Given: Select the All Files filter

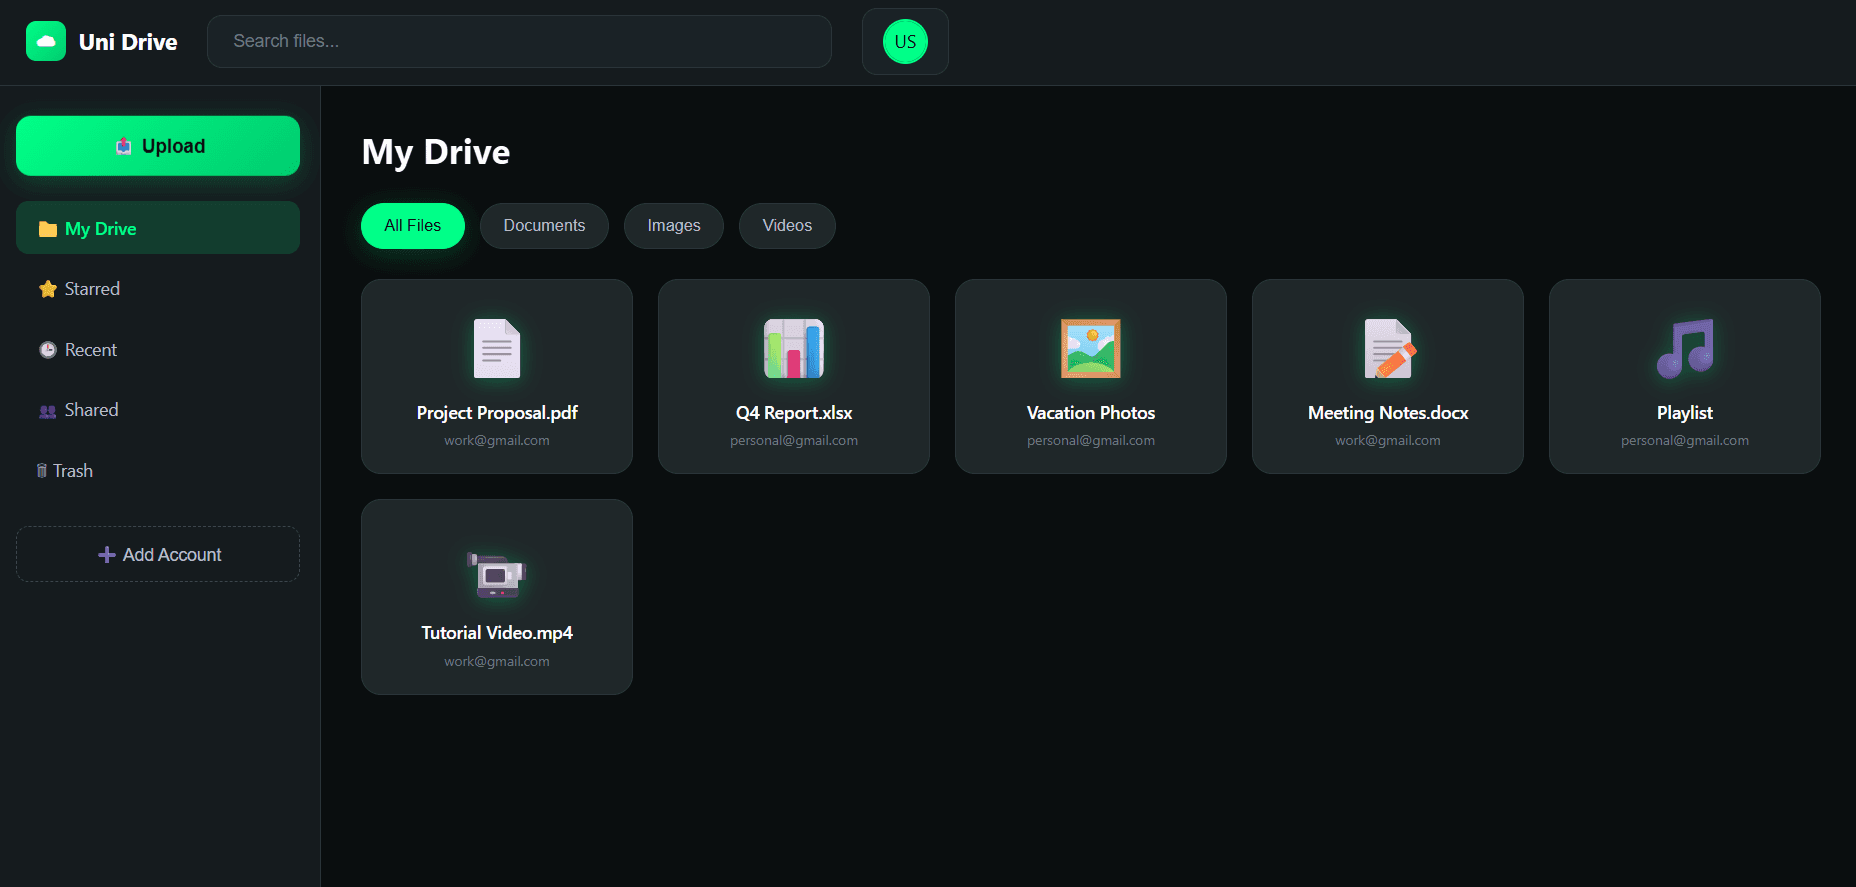Looking at the screenshot, I should pos(412,226).
